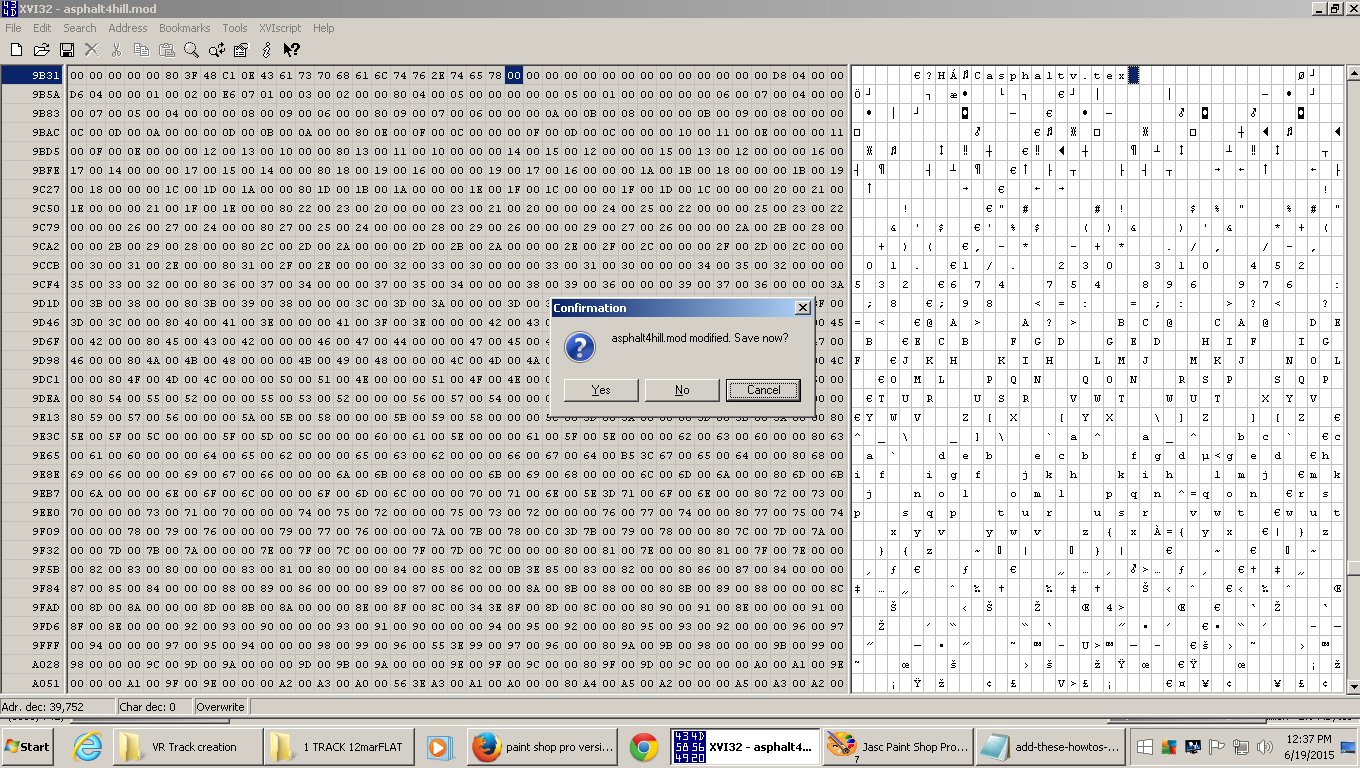Image resolution: width=1360 pixels, height=768 pixels.
Task: Open the Tools menu
Action: point(235,28)
